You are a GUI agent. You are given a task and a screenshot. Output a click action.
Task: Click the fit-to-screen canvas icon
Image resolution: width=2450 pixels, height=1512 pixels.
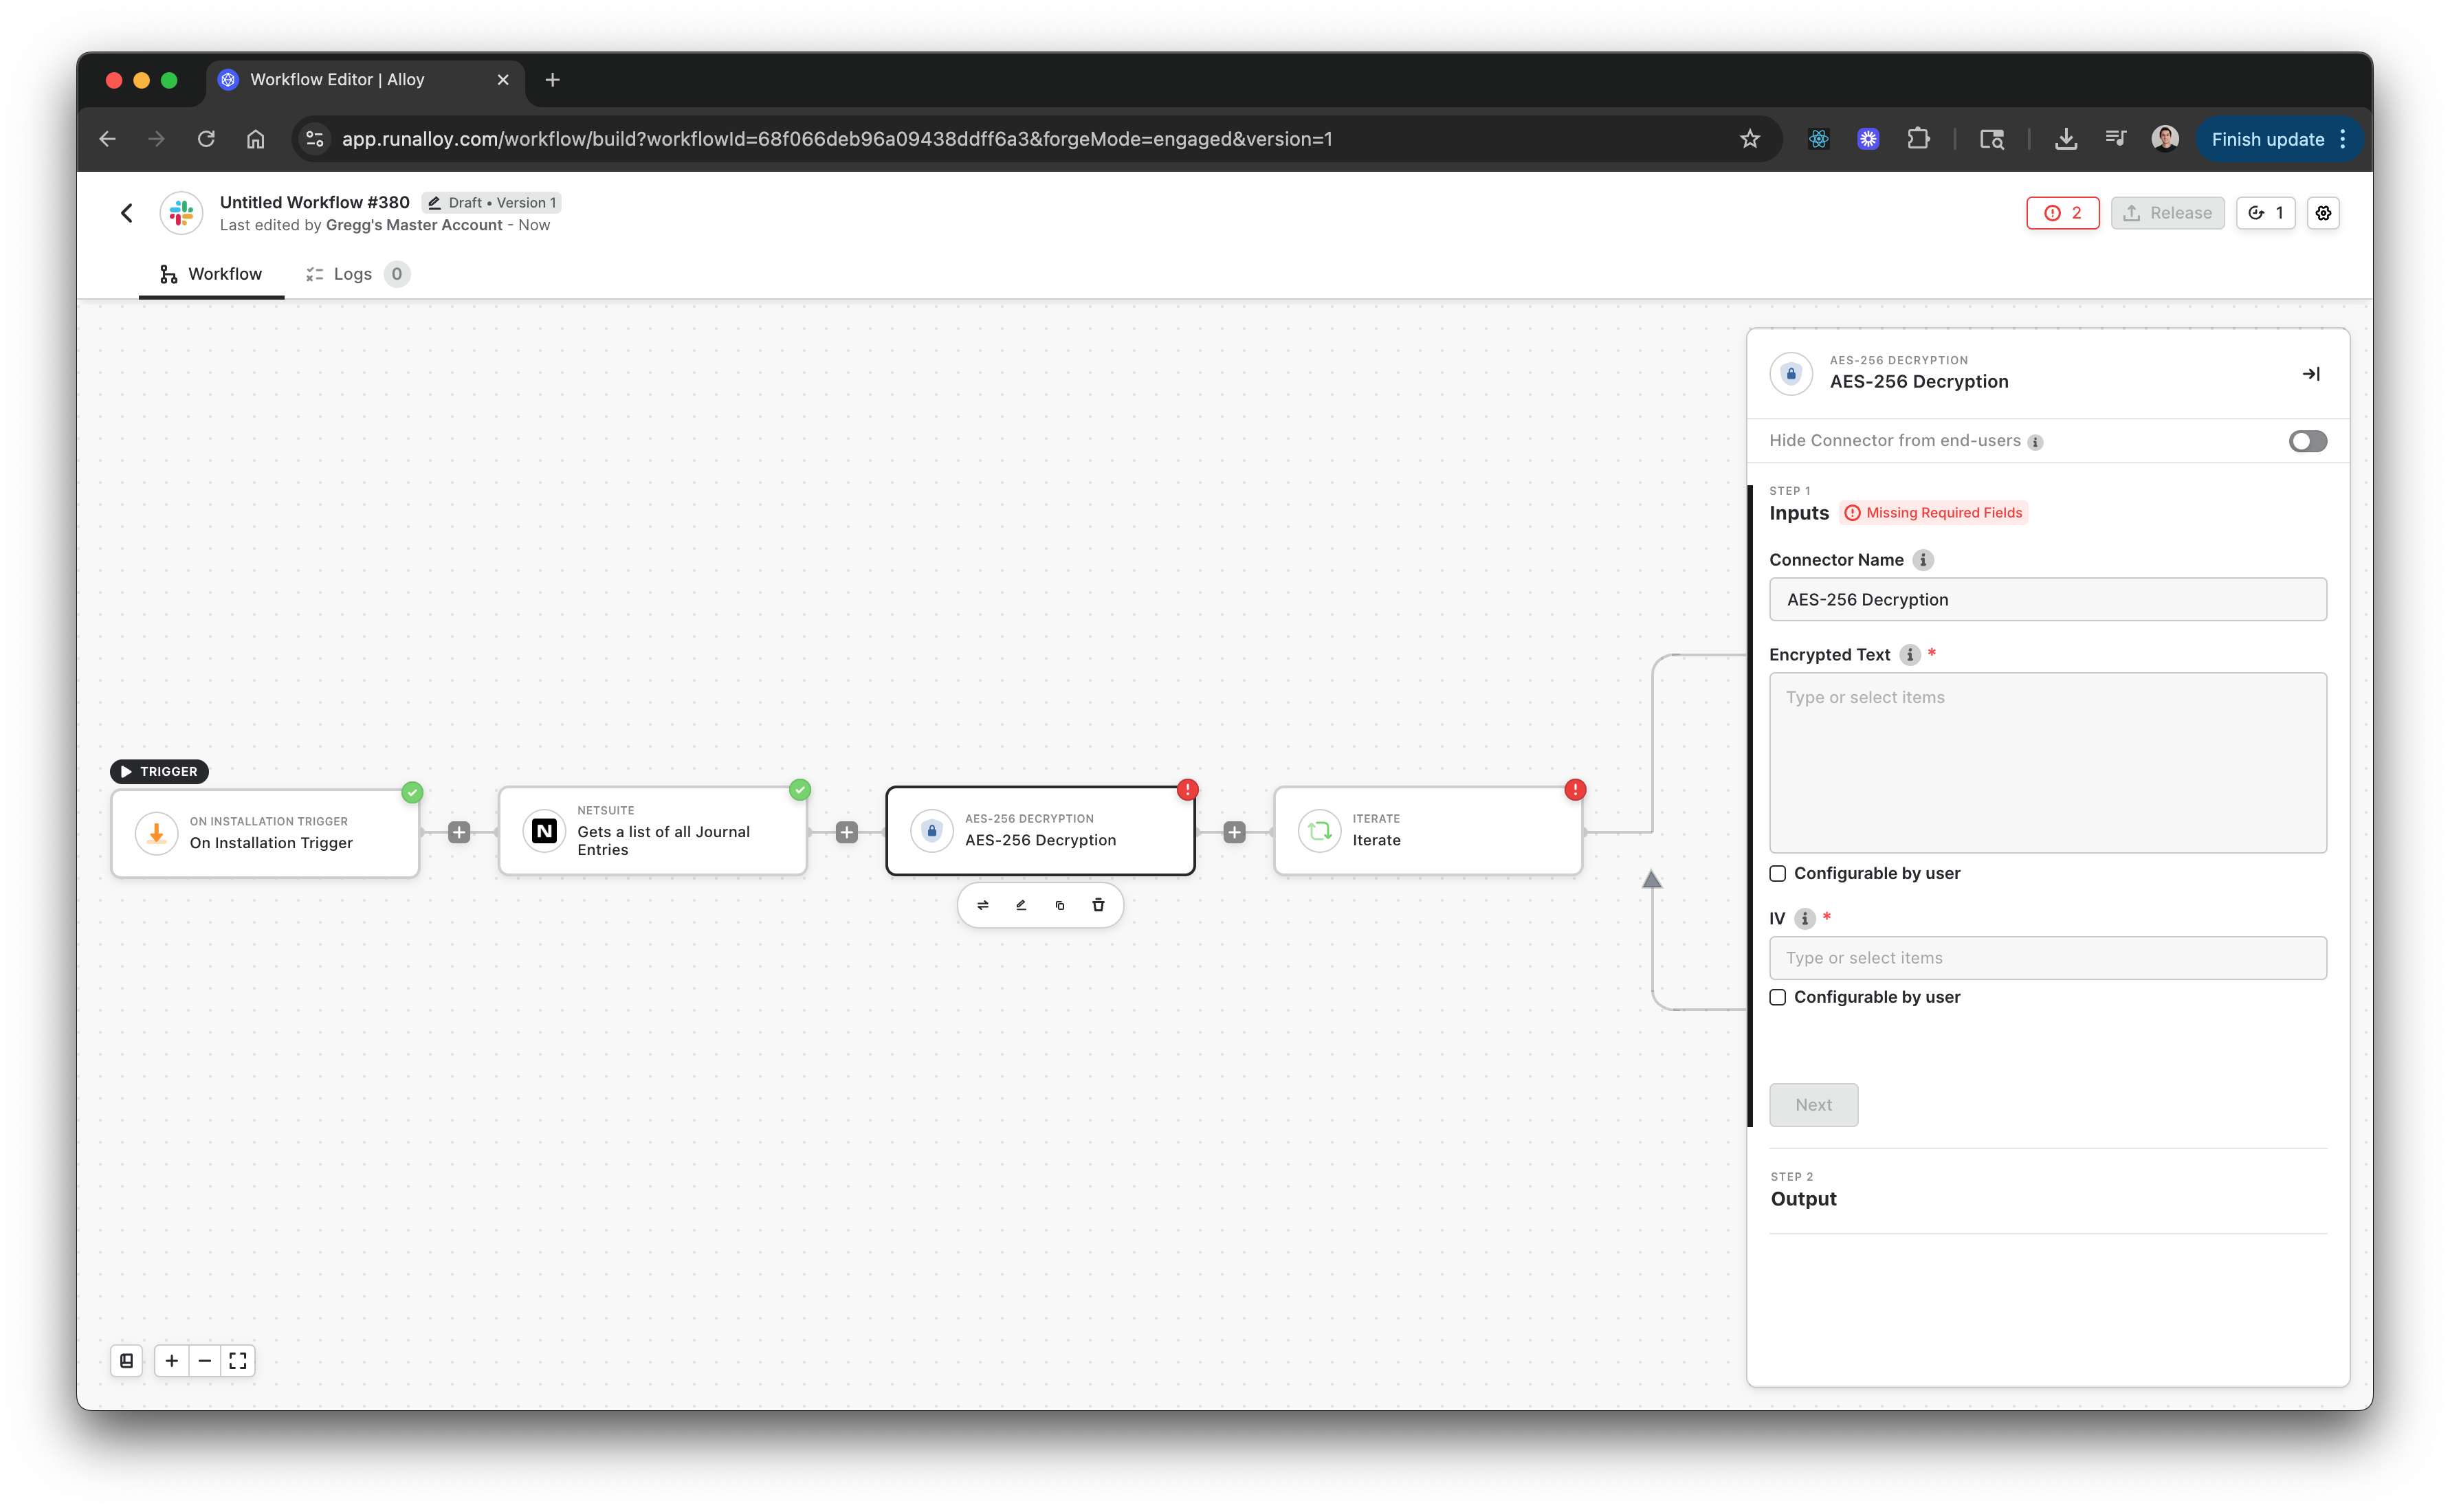[238, 1361]
